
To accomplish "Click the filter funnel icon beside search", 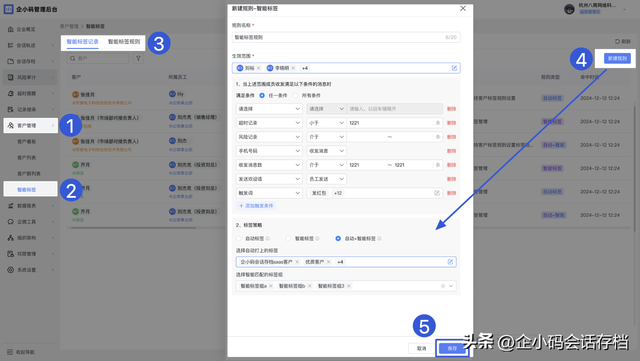I will 138,58.
